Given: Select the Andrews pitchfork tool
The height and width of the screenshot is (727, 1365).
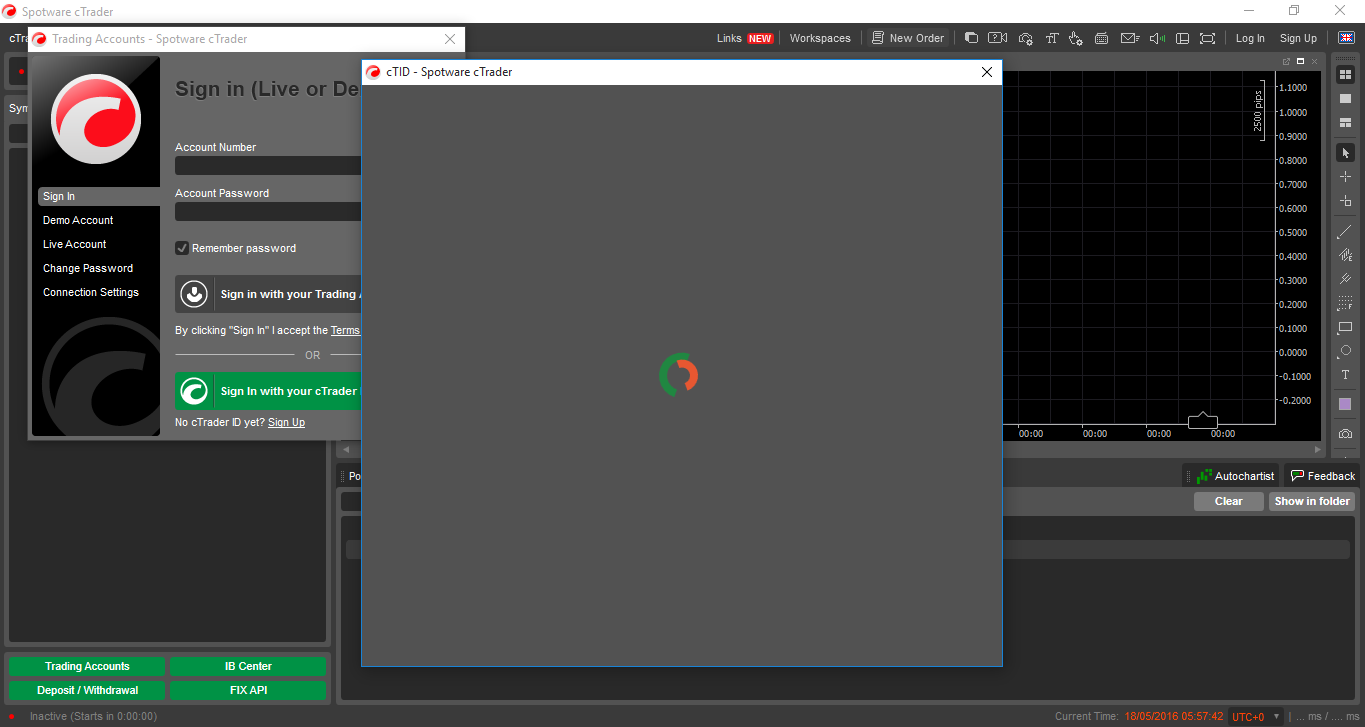Looking at the screenshot, I should point(1345,279).
